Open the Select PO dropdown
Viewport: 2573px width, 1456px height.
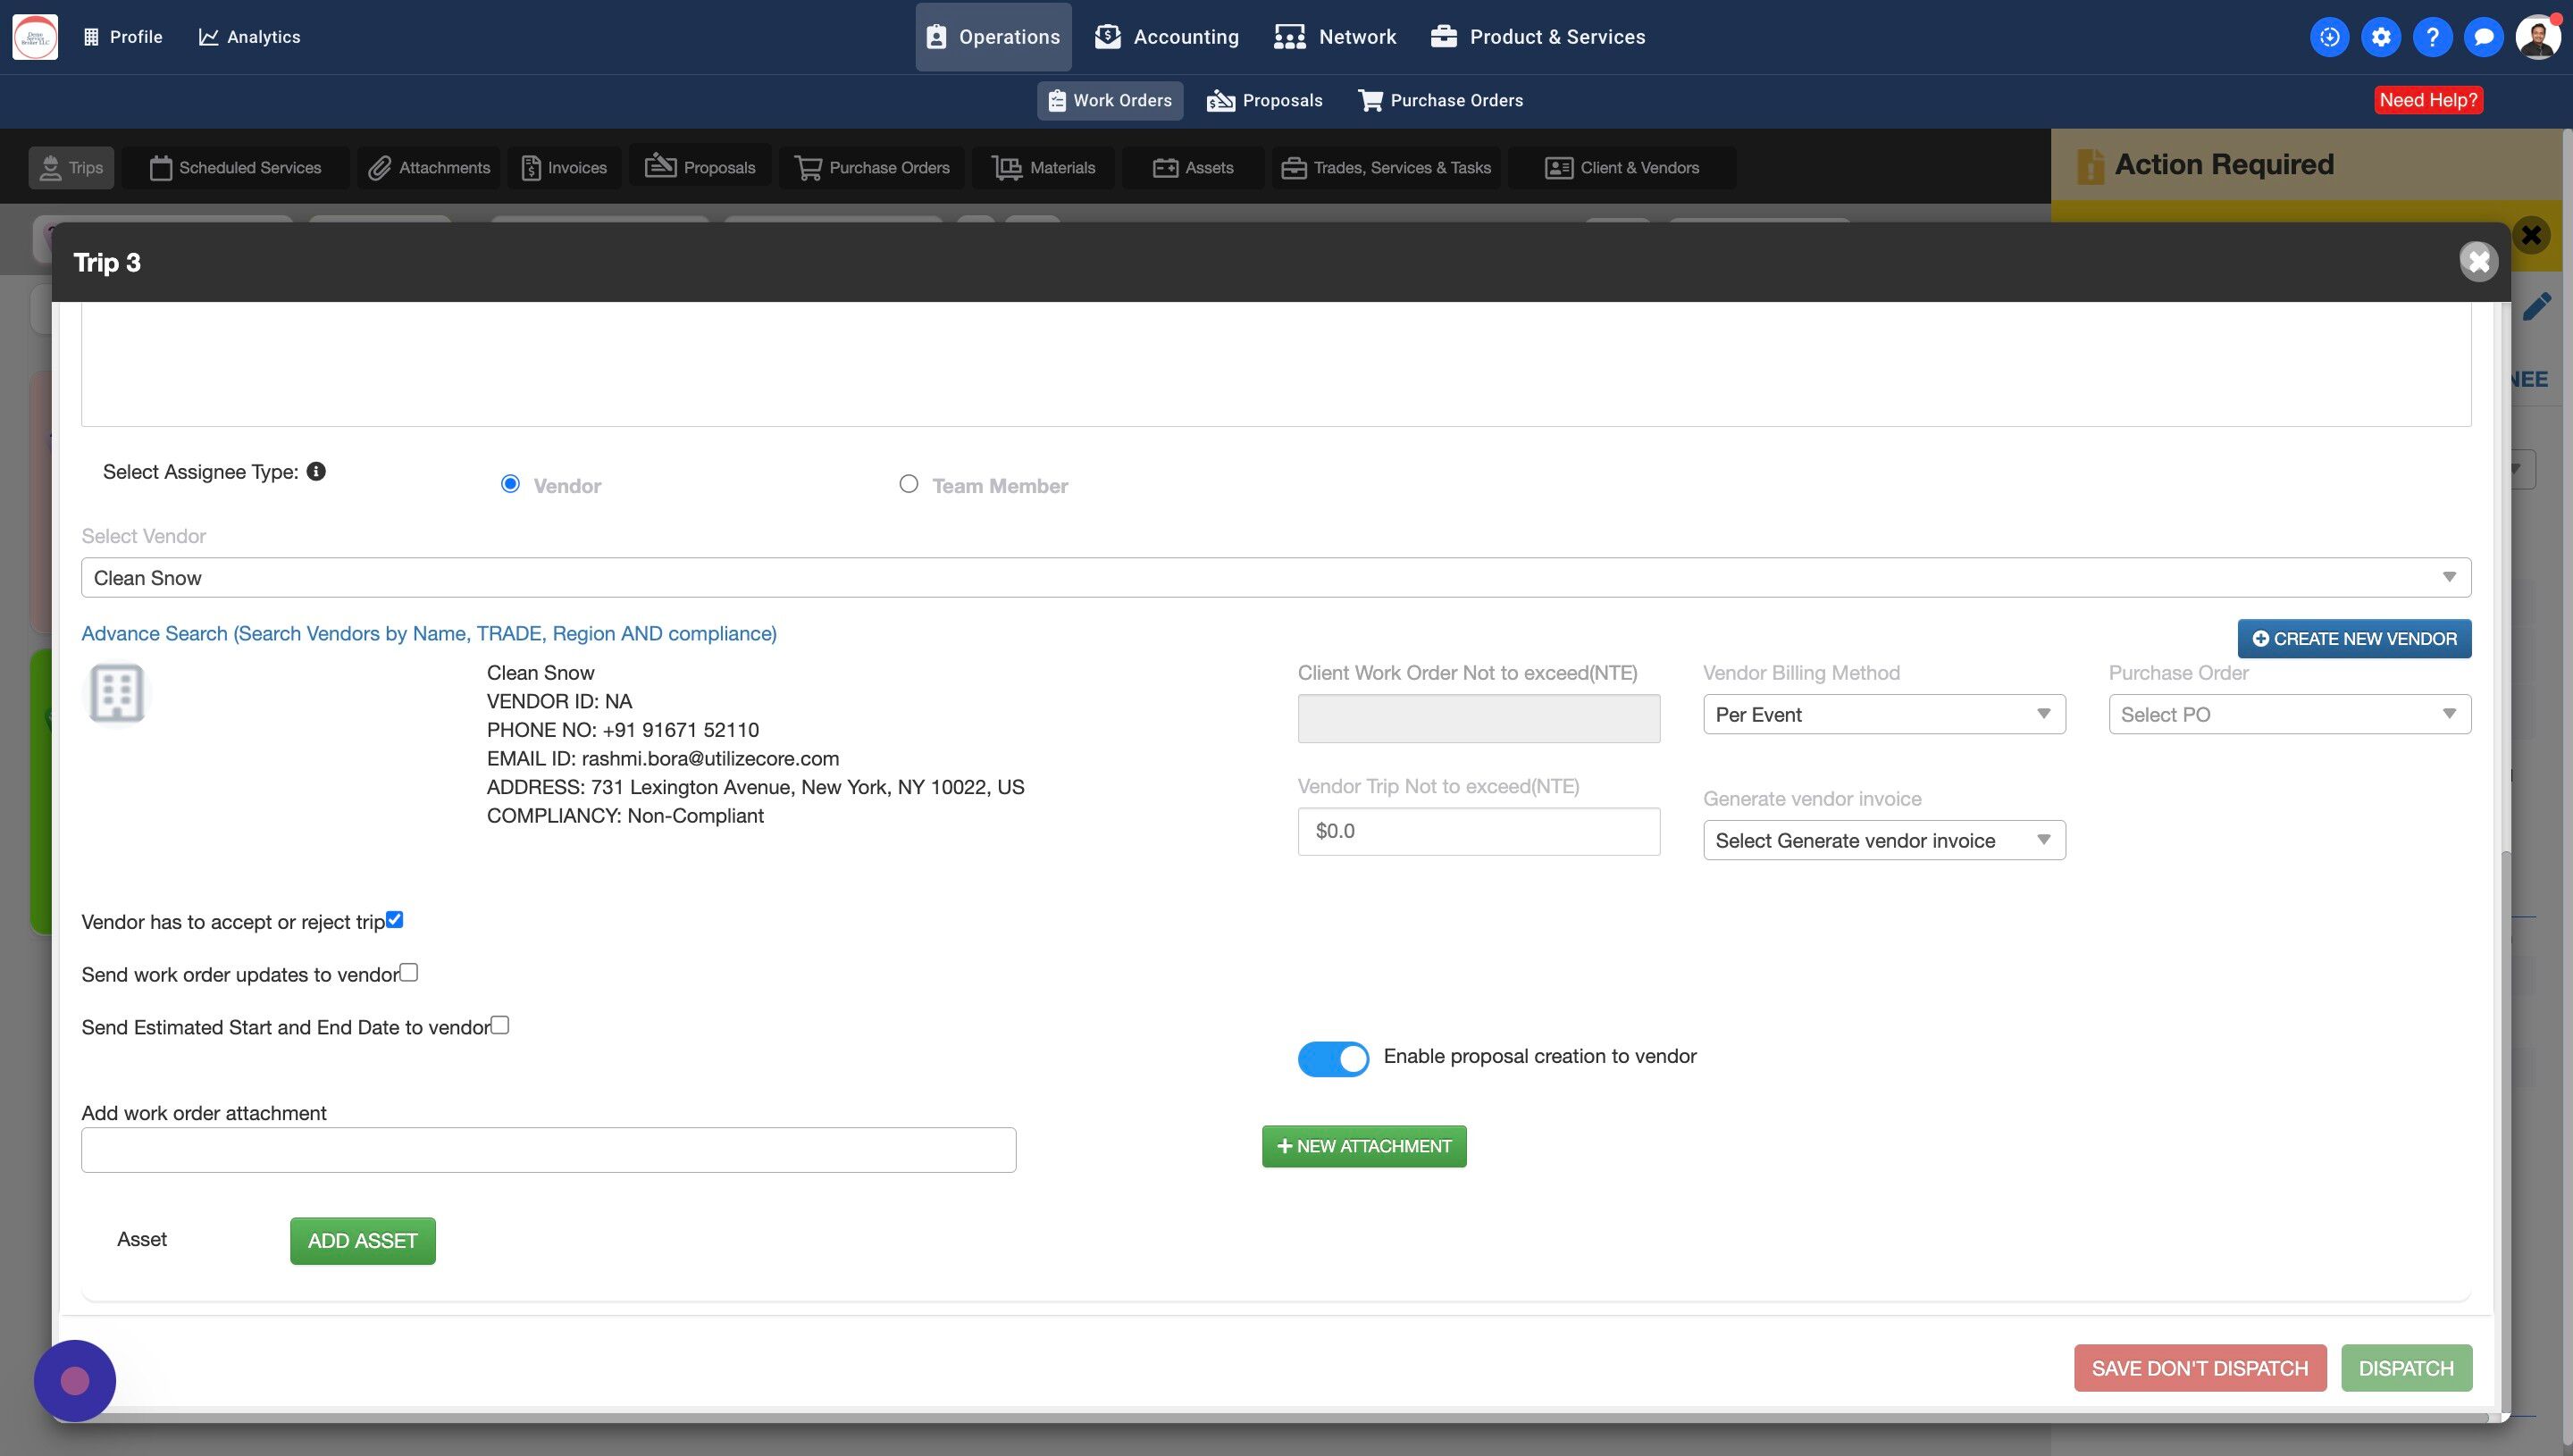tap(2289, 714)
